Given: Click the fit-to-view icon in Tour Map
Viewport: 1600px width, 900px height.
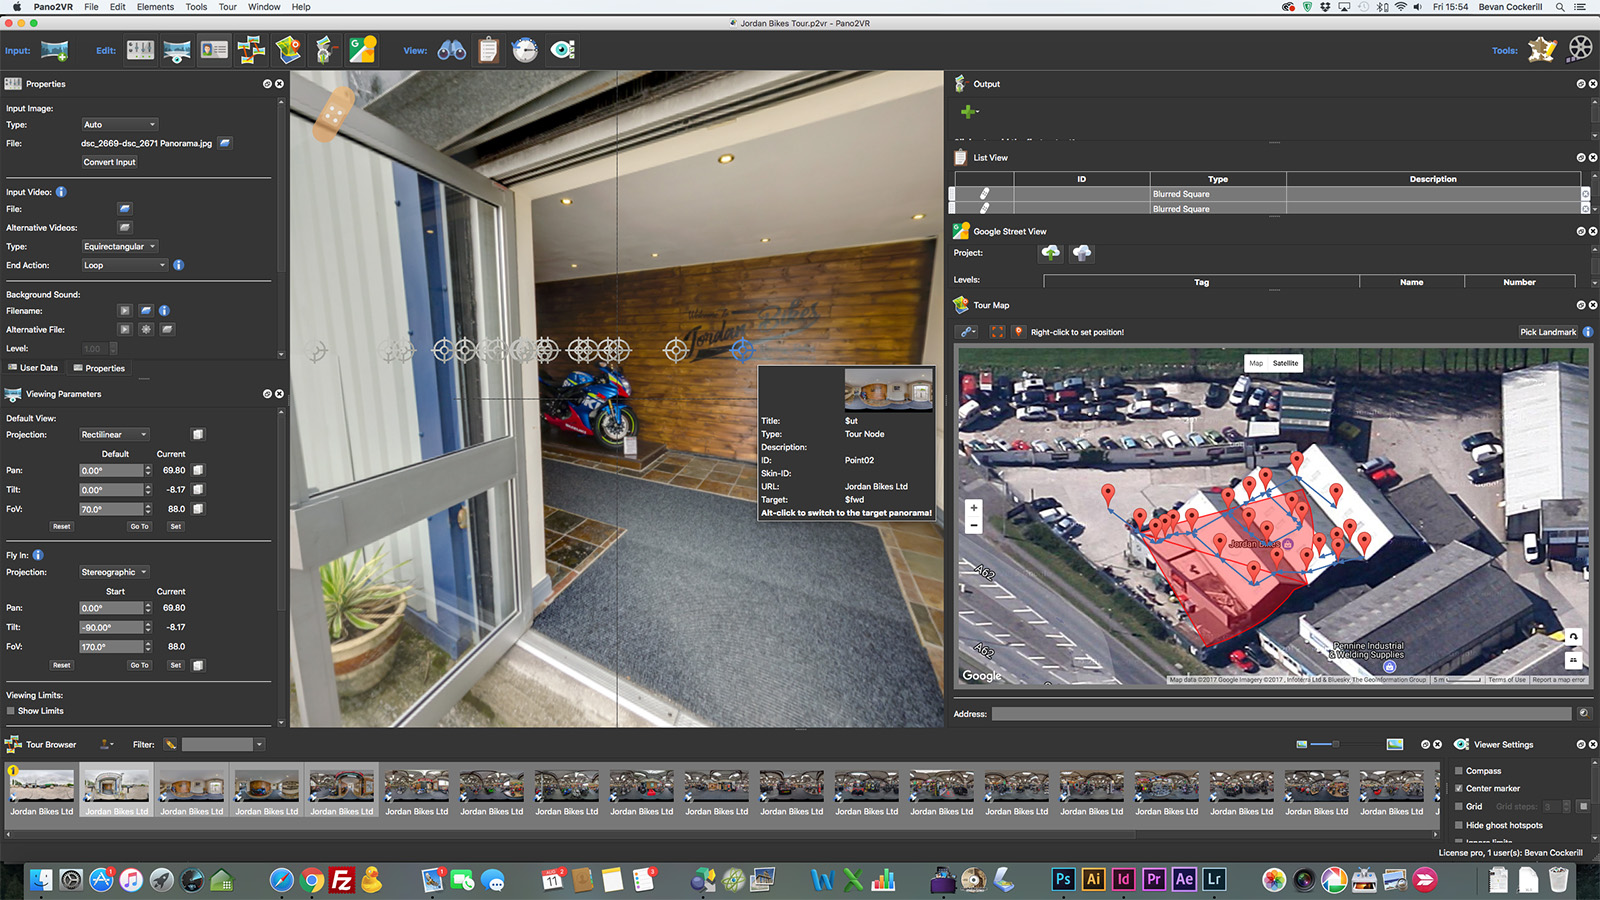Looking at the screenshot, I should click(997, 332).
